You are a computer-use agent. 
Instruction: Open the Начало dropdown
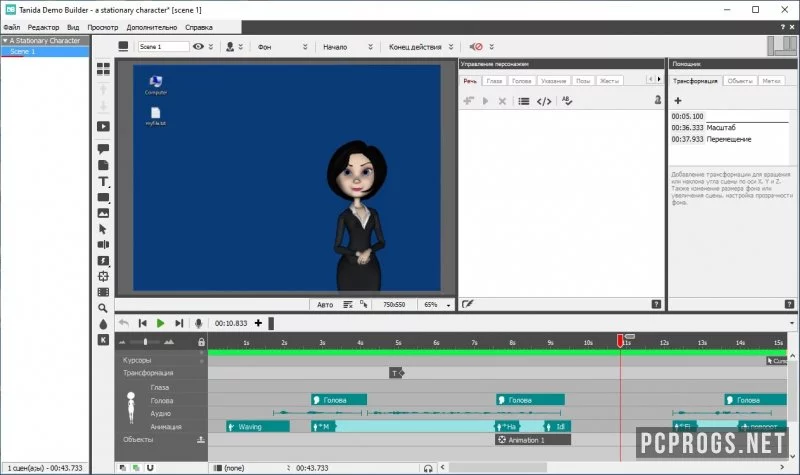(x=348, y=46)
